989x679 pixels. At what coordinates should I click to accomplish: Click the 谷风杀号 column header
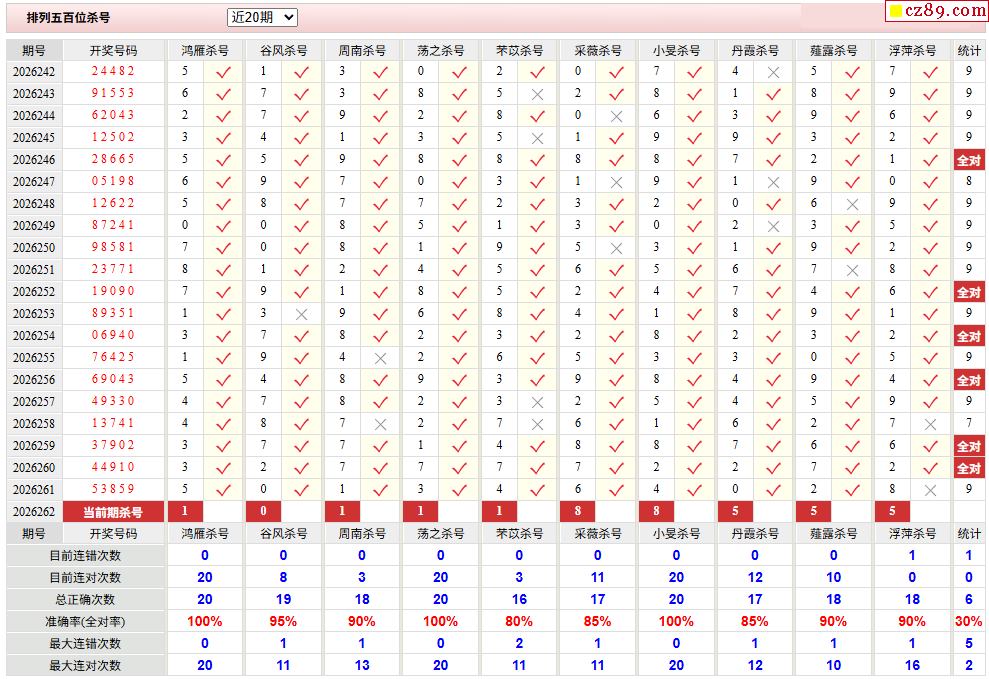[283, 50]
